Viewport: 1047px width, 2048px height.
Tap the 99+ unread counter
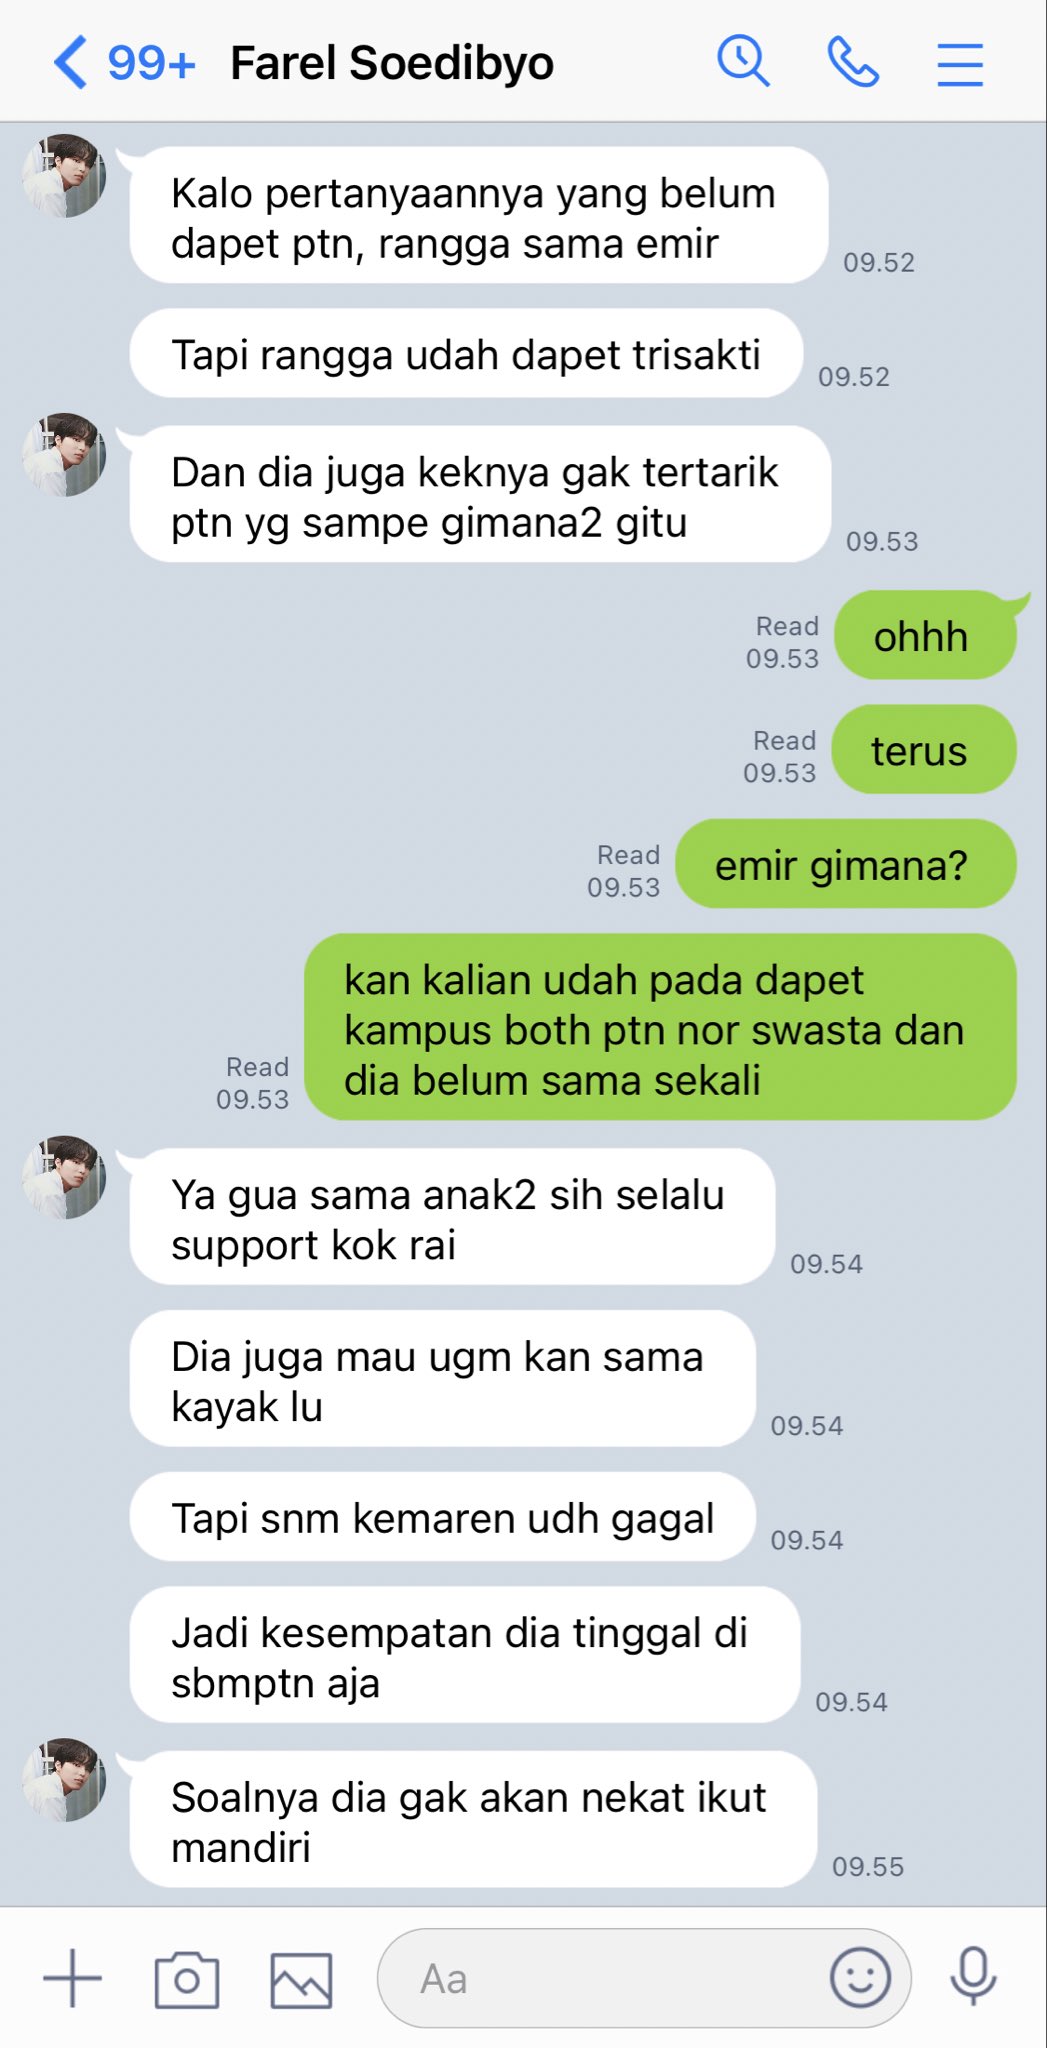[151, 63]
